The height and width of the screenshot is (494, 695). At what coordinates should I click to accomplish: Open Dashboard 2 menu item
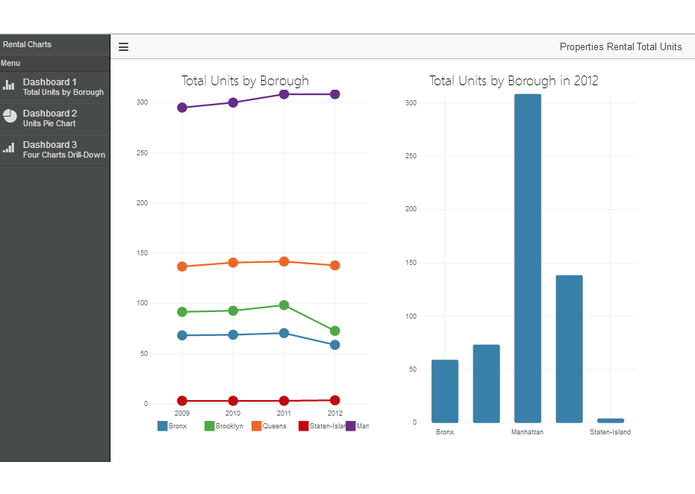55,118
